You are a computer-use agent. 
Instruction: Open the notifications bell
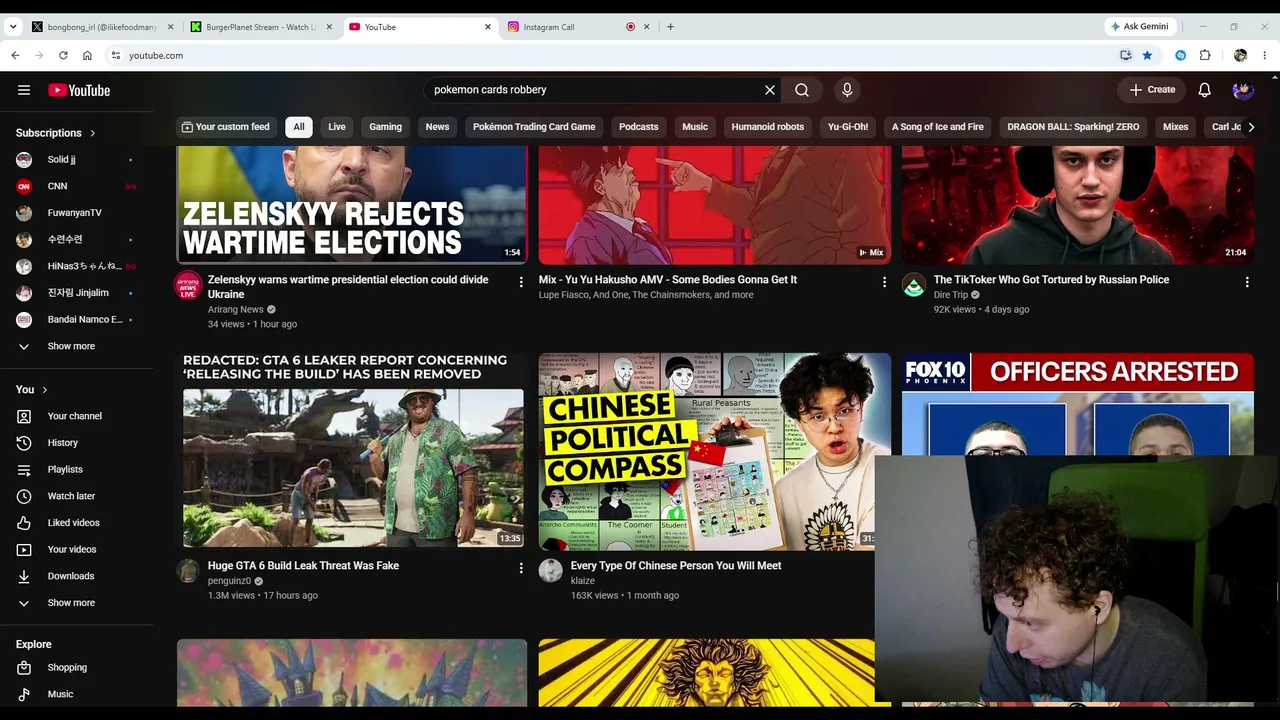pos(1205,90)
